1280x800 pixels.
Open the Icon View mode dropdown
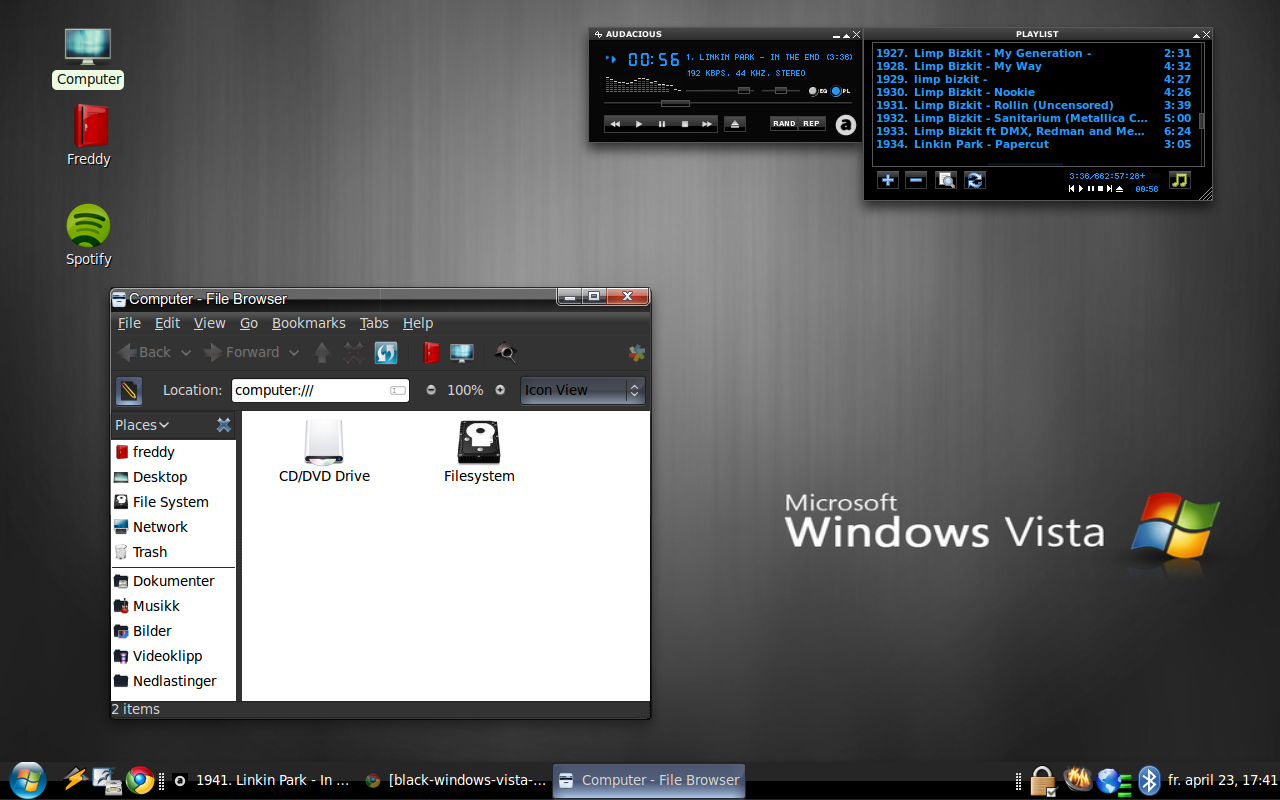click(x=582, y=390)
